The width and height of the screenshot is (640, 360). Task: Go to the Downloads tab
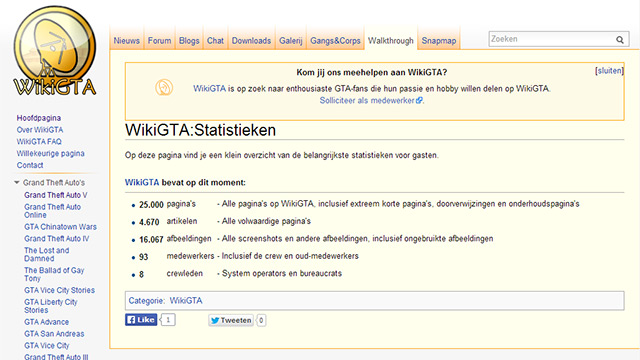pos(251,41)
